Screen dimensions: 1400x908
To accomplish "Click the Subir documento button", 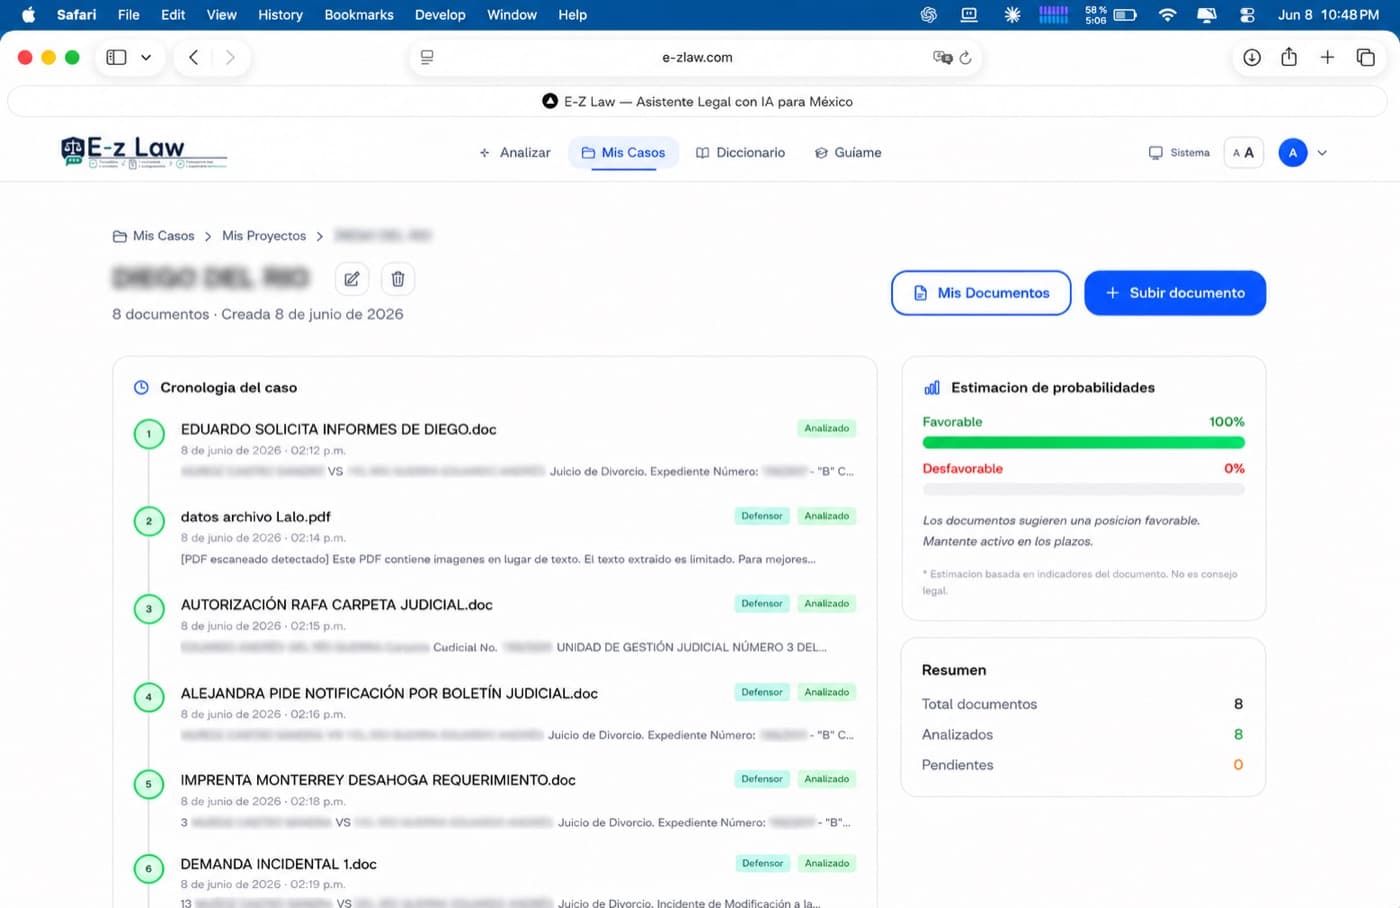I will pos(1175,293).
